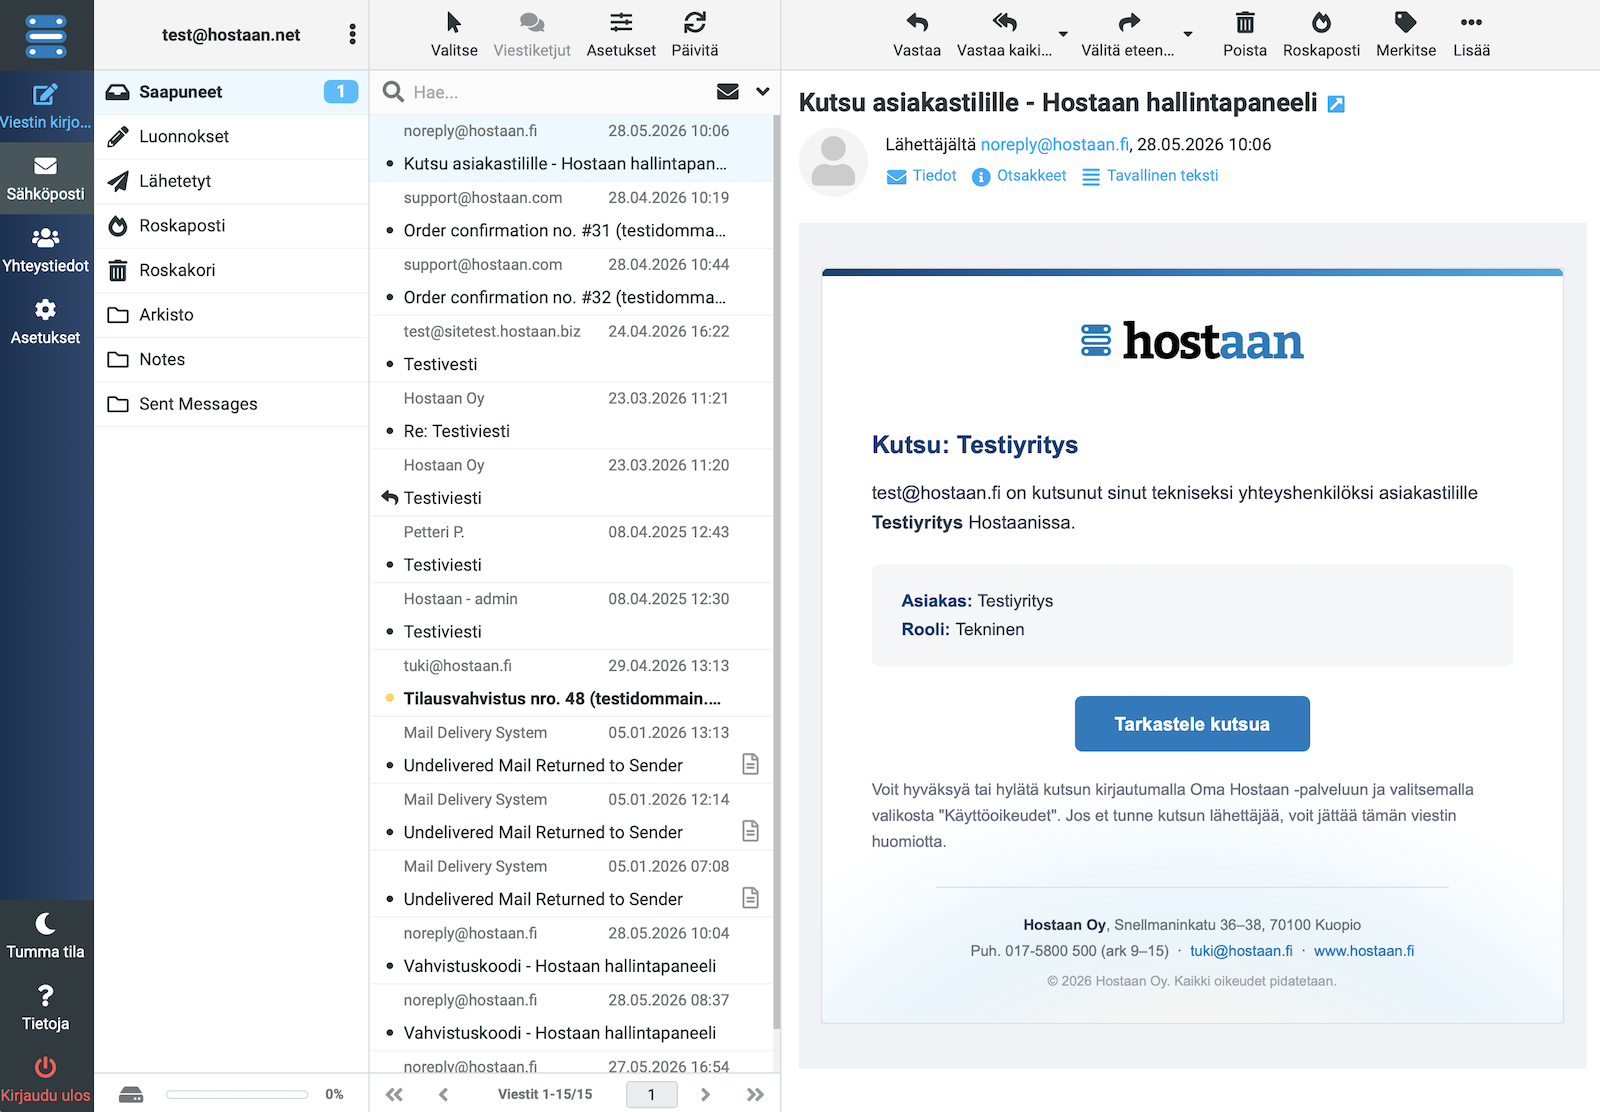This screenshot has height=1112, width=1600.
Task: Open the Tilausvahvistus nro. 48 message
Action: tap(571, 683)
